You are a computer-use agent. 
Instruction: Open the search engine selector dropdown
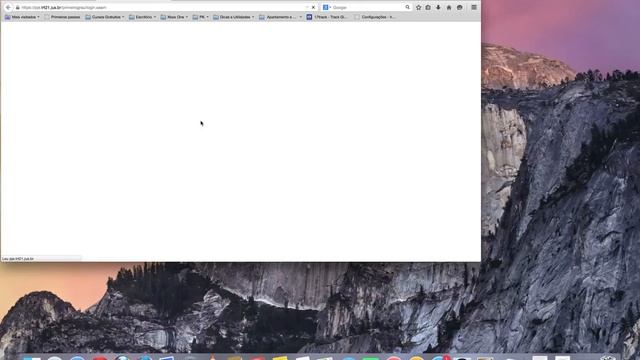coord(327,7)
